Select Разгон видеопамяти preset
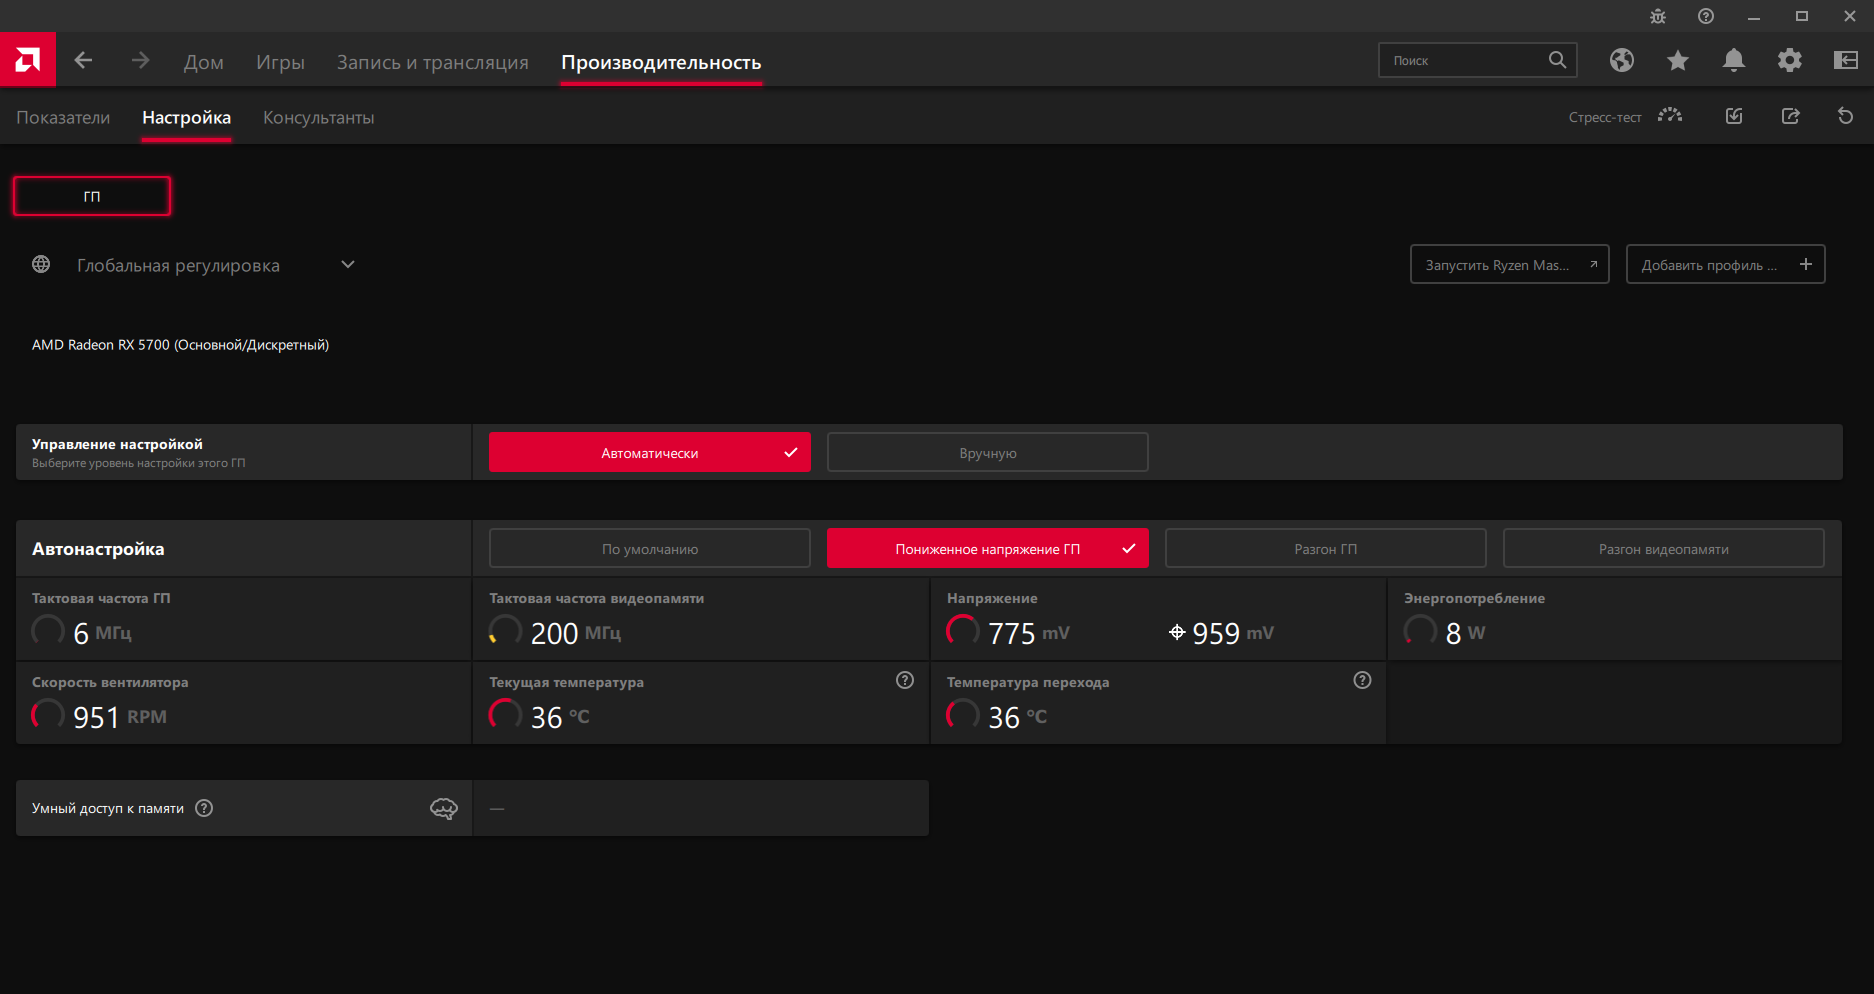Screen dimensions: 1874x994 1664,548
